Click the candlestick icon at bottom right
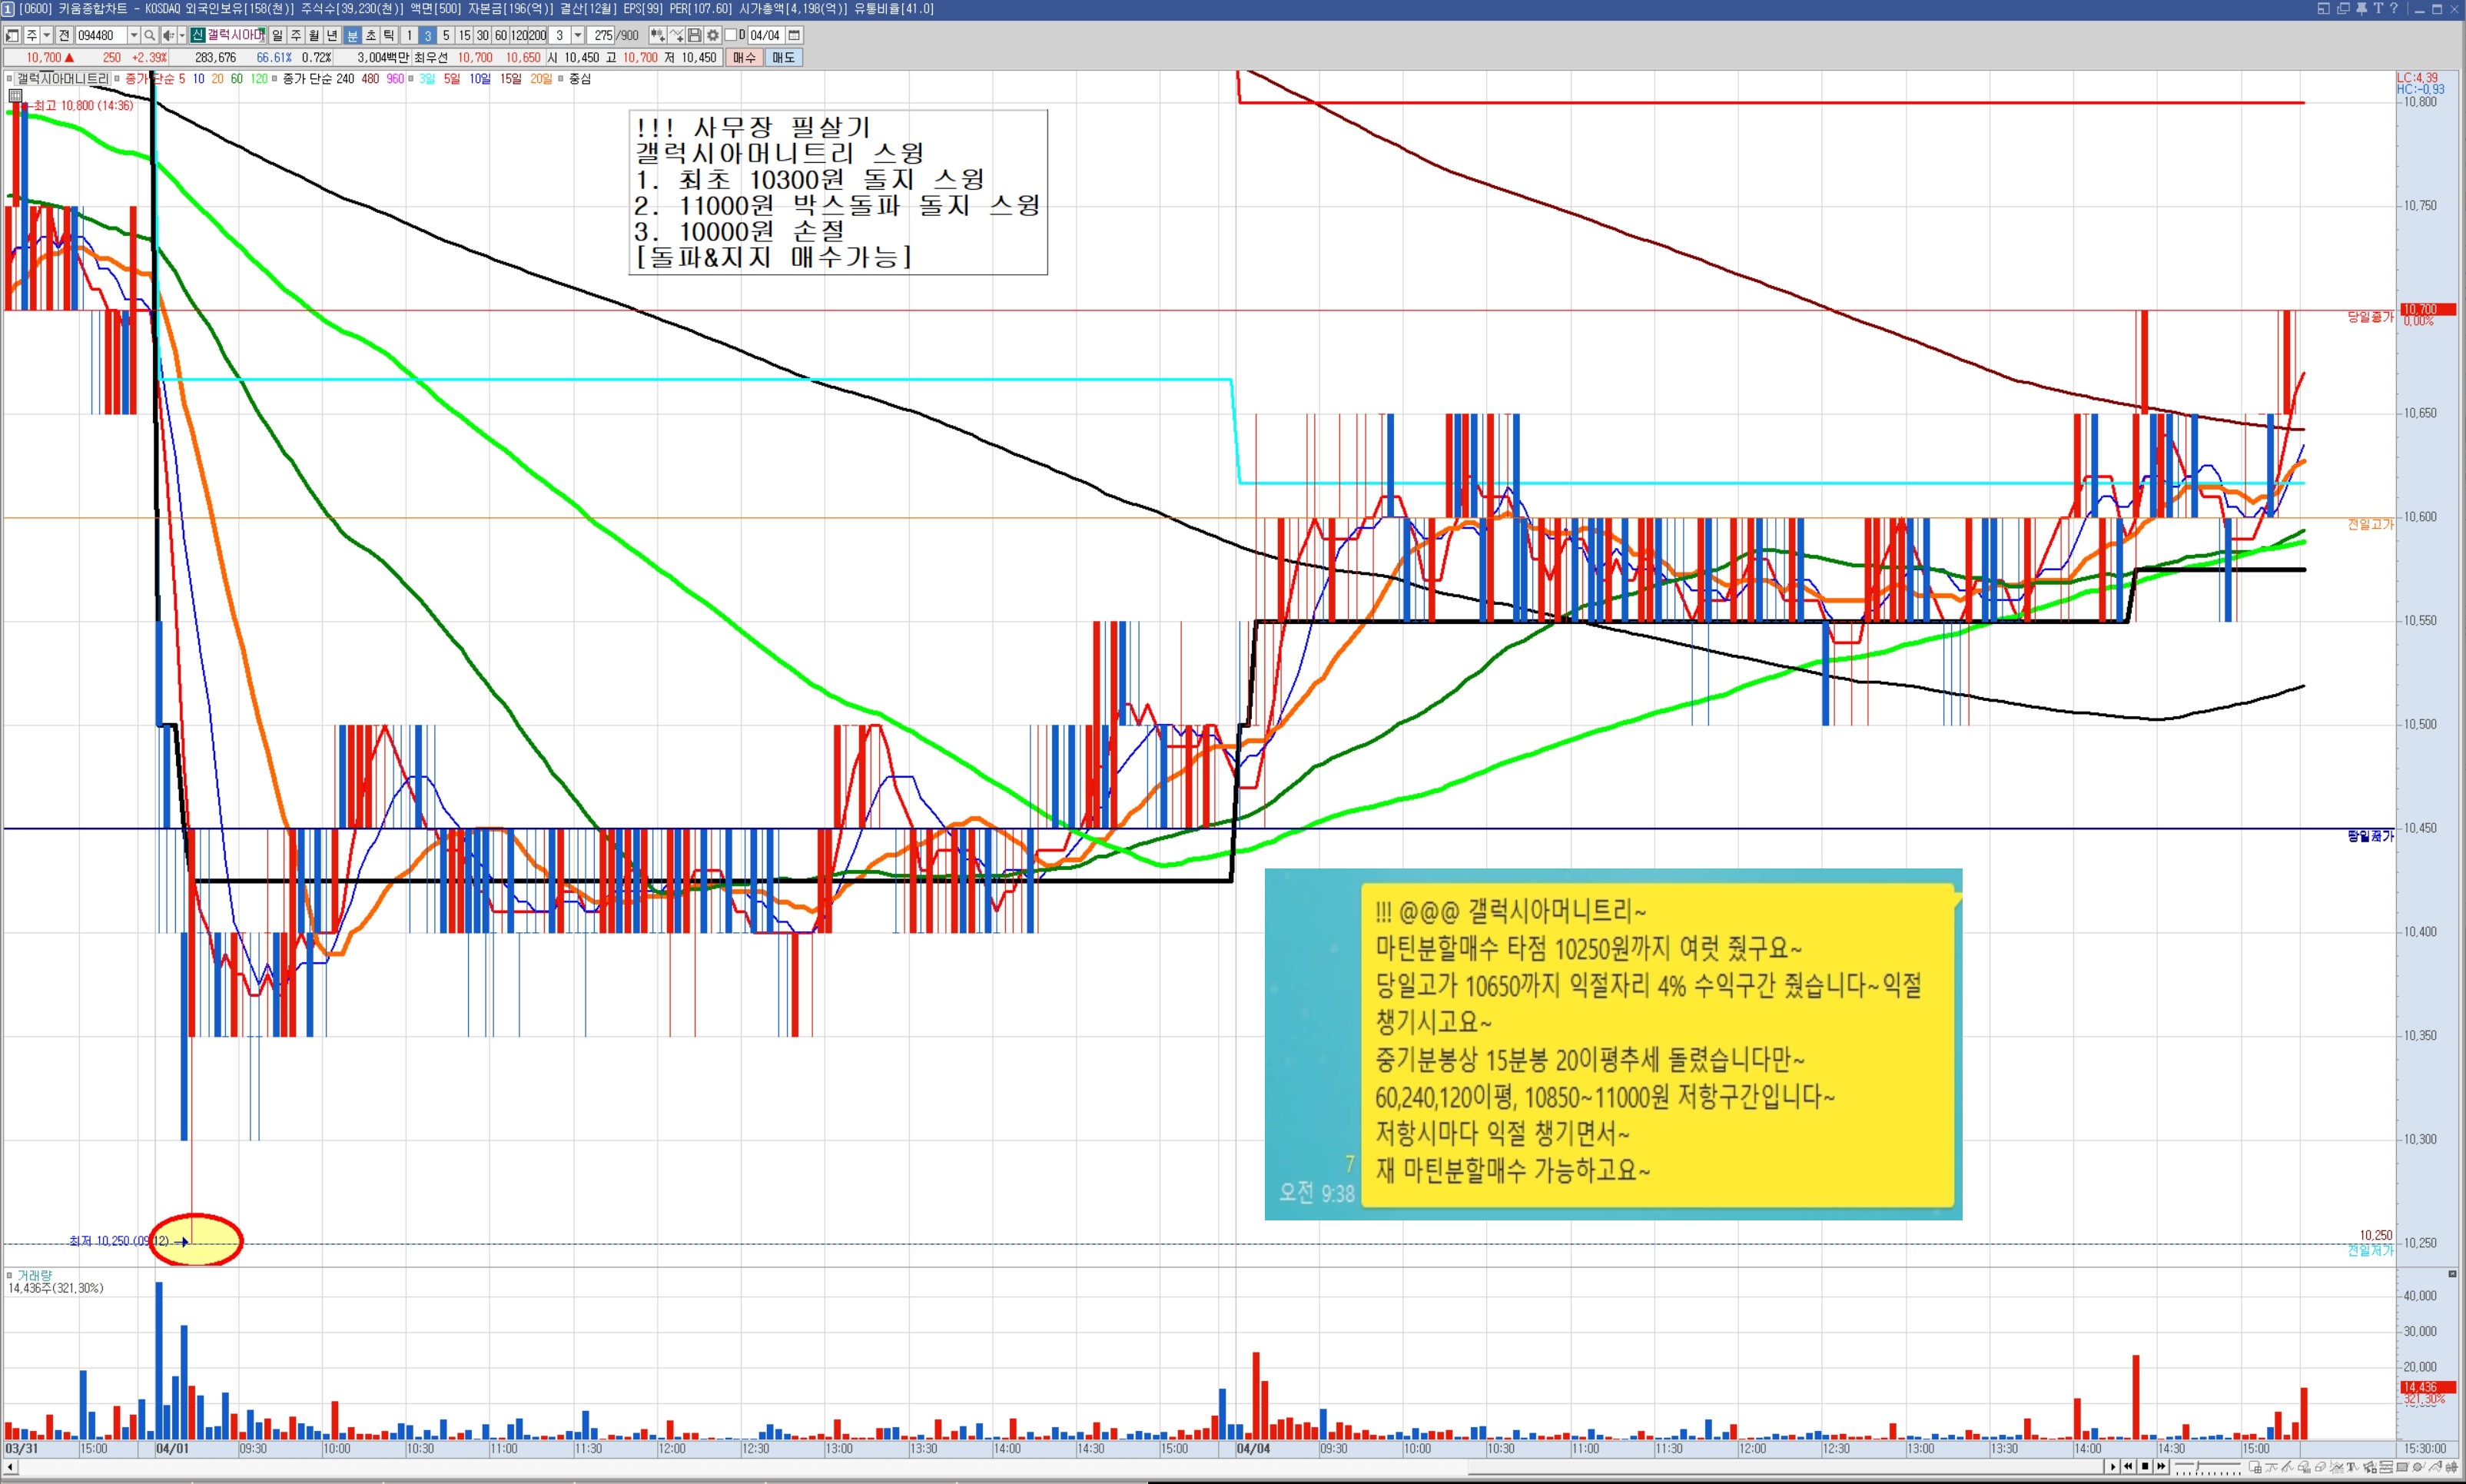Viewport: 2466px width, 1484px height. pyautogui.click(x=2451, y=1467)
